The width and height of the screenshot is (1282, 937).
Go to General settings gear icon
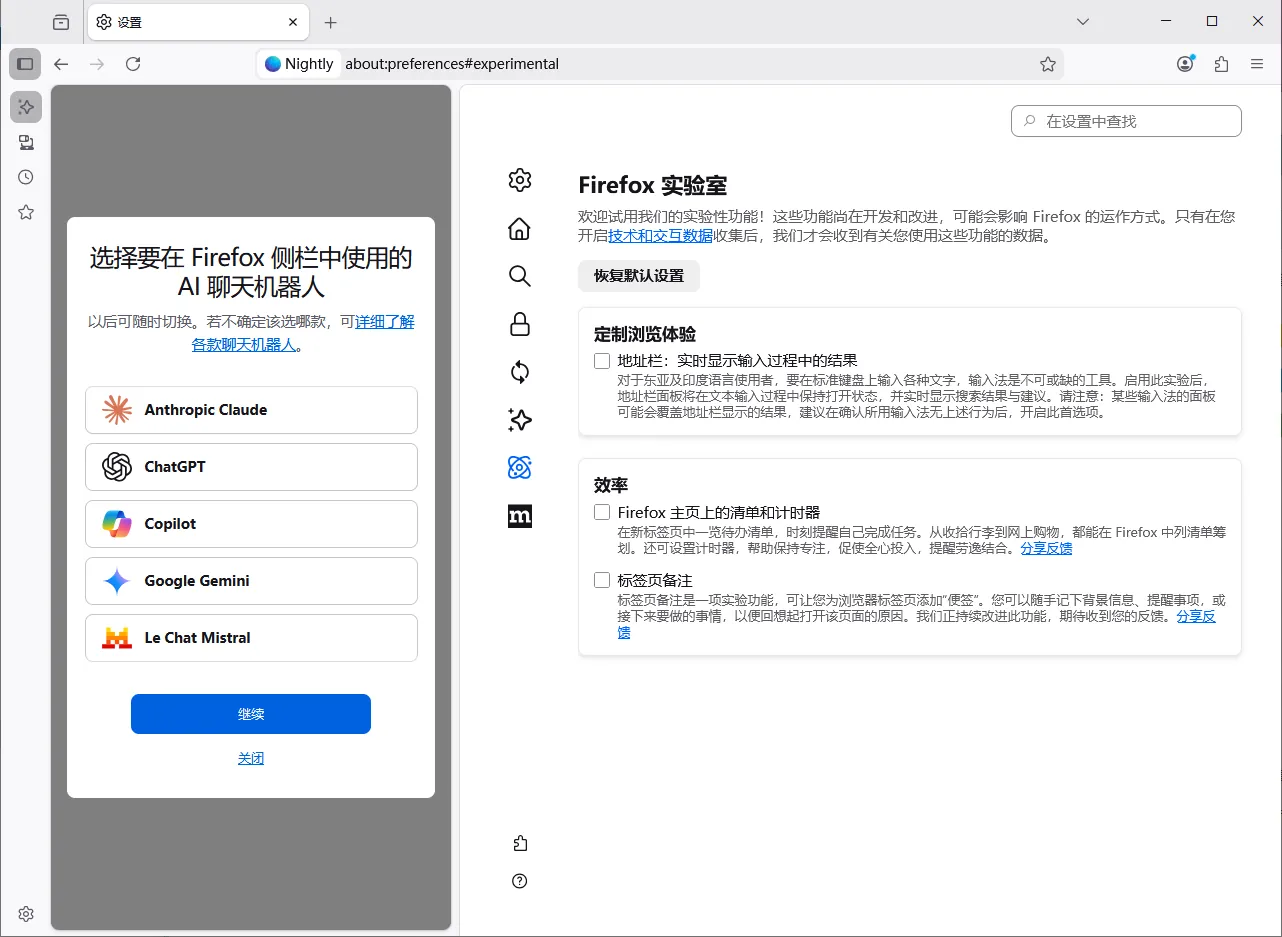519,180
